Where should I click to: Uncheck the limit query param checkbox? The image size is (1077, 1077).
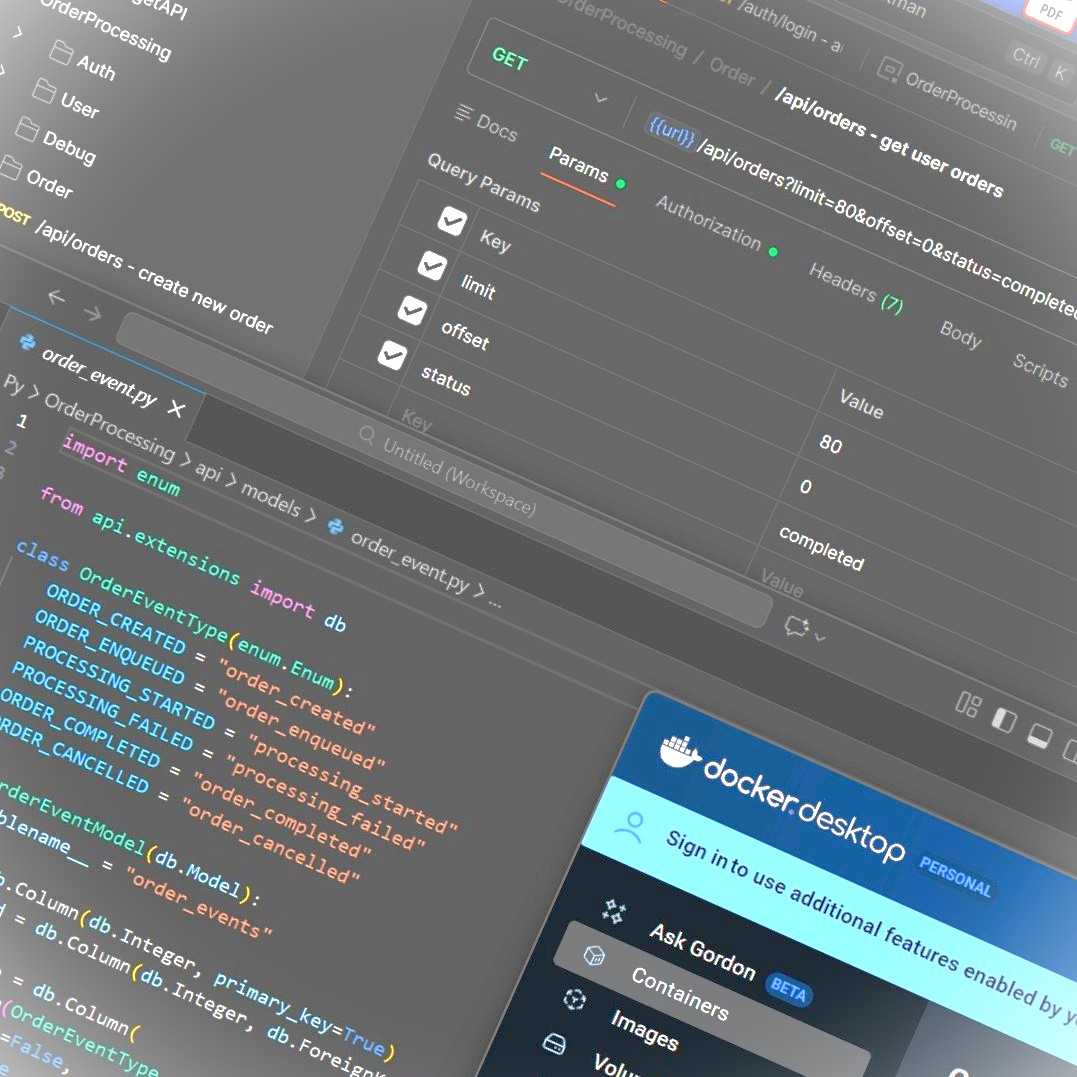(x=432, y=265)
